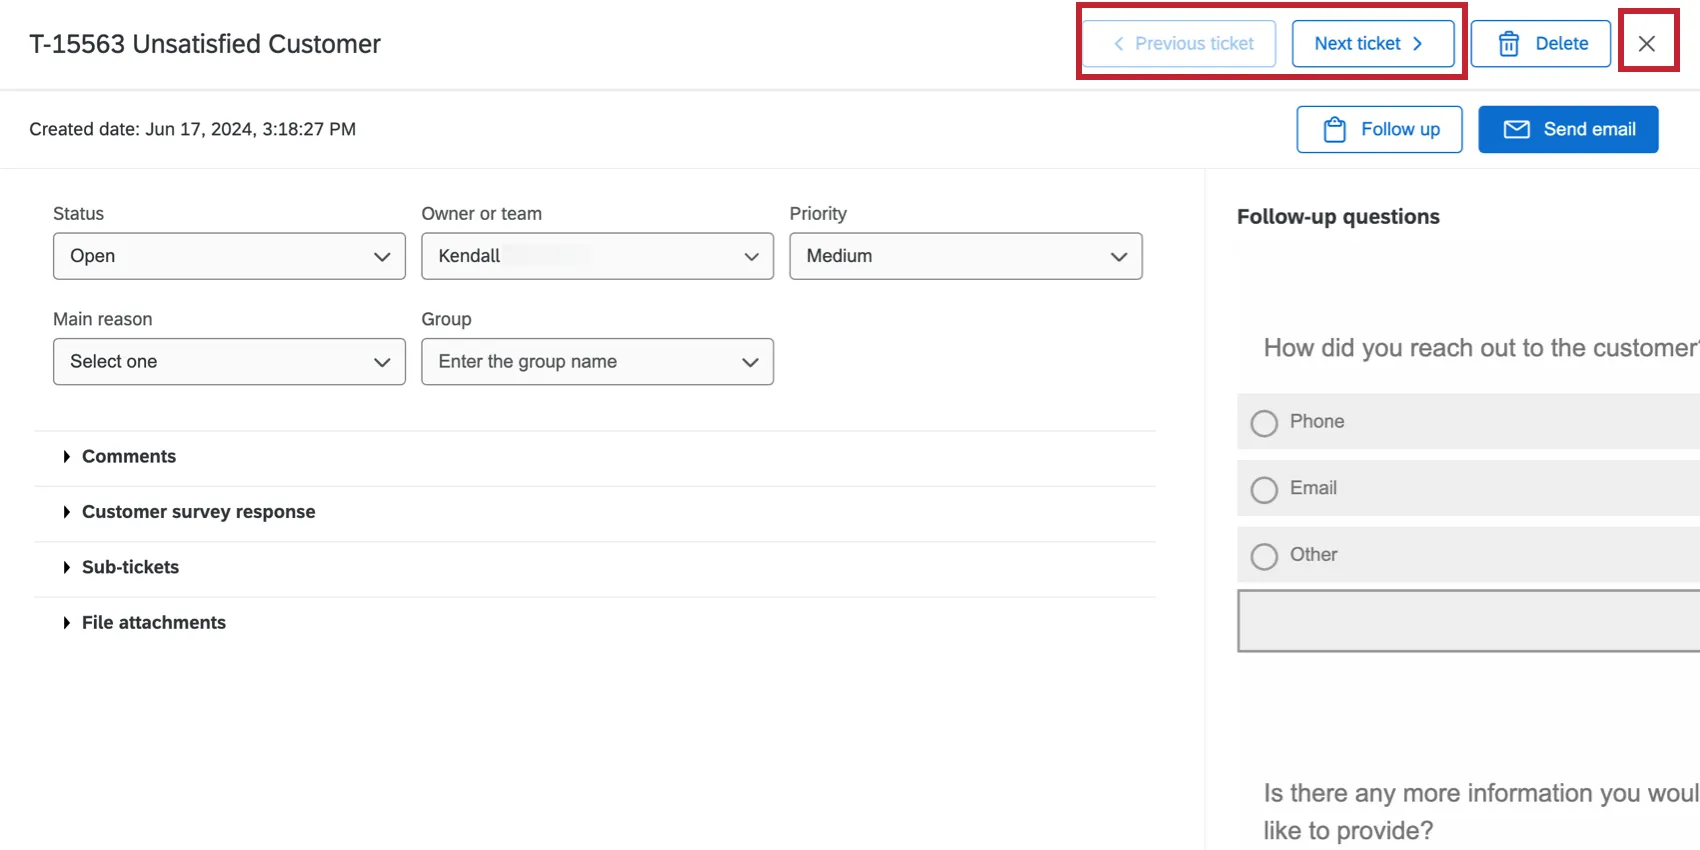Click the Previous ticket left chevron icon

(x=1119, y=44)
